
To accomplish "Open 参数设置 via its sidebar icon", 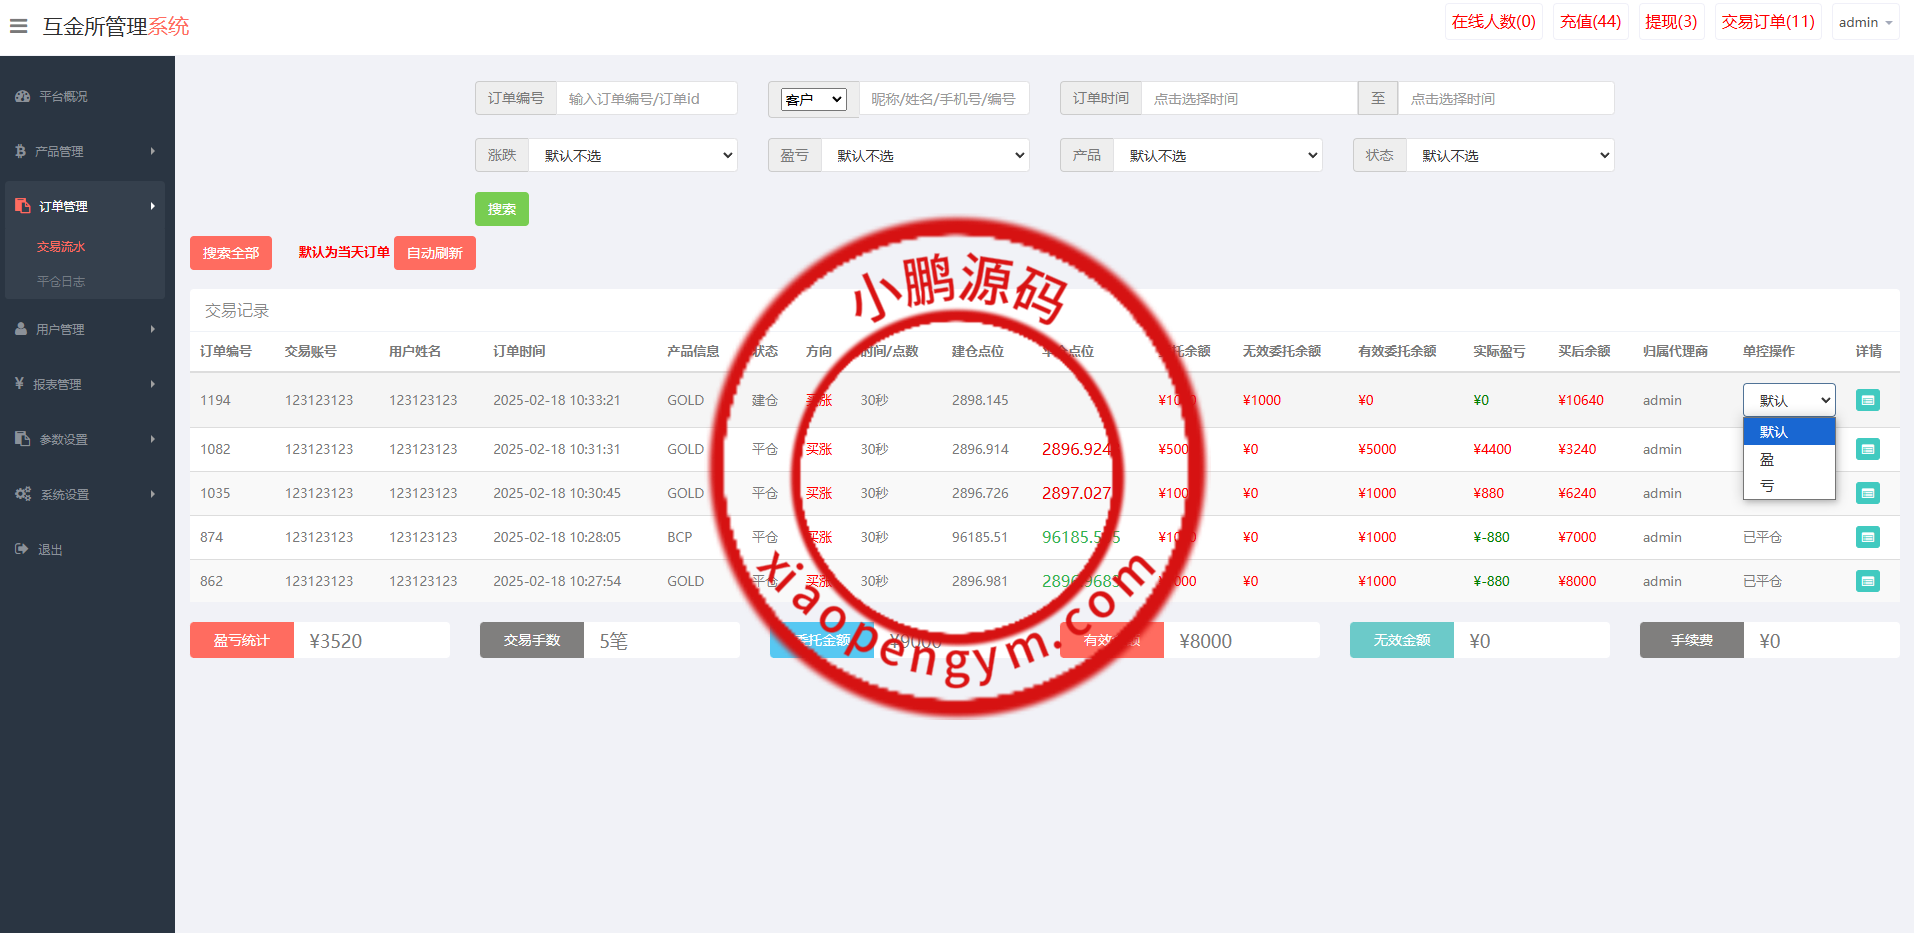I will tap(22, 438).
